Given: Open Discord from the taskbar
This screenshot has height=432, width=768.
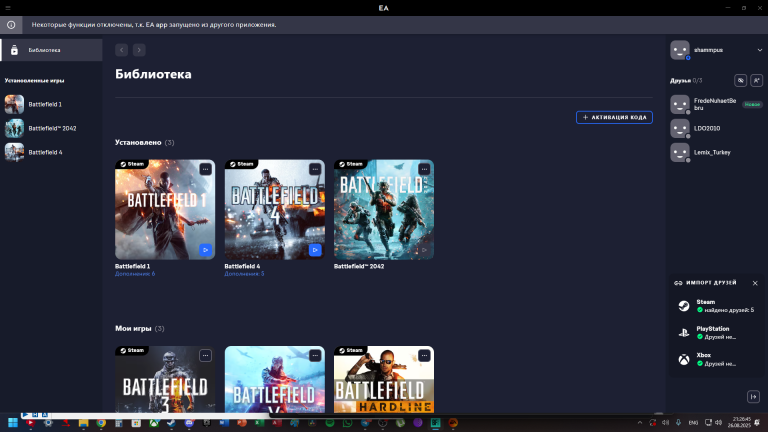Looking at the screenshot, I should (x=189, y=423).
